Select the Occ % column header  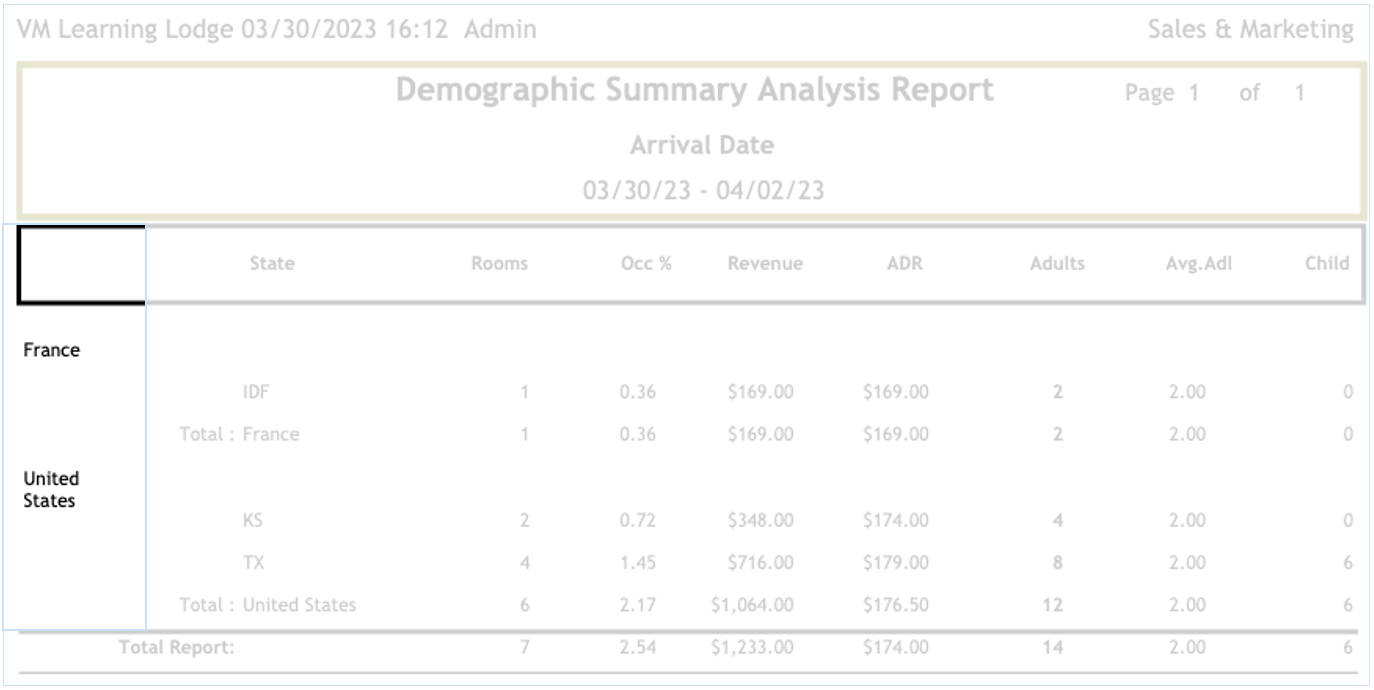pyautogui.click(x=646, y=264)
